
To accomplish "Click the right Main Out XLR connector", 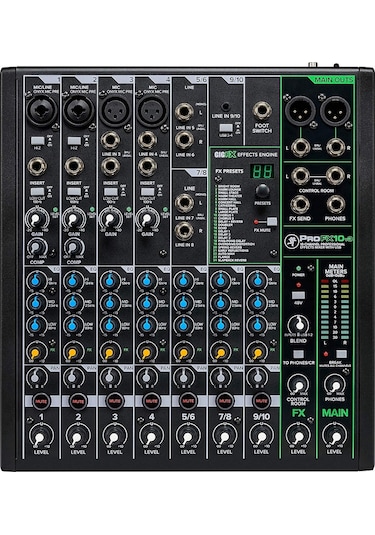I will [335, 110].
